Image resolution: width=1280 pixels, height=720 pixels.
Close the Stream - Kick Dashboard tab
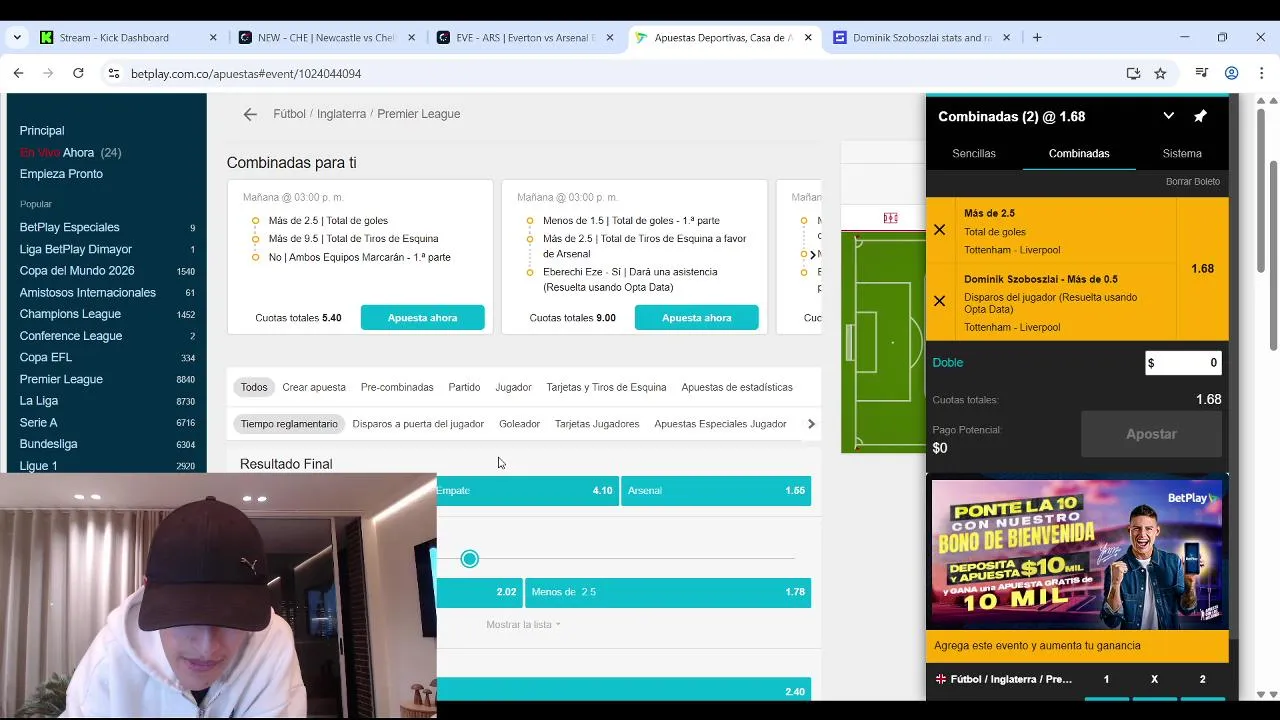coord(213,37)
